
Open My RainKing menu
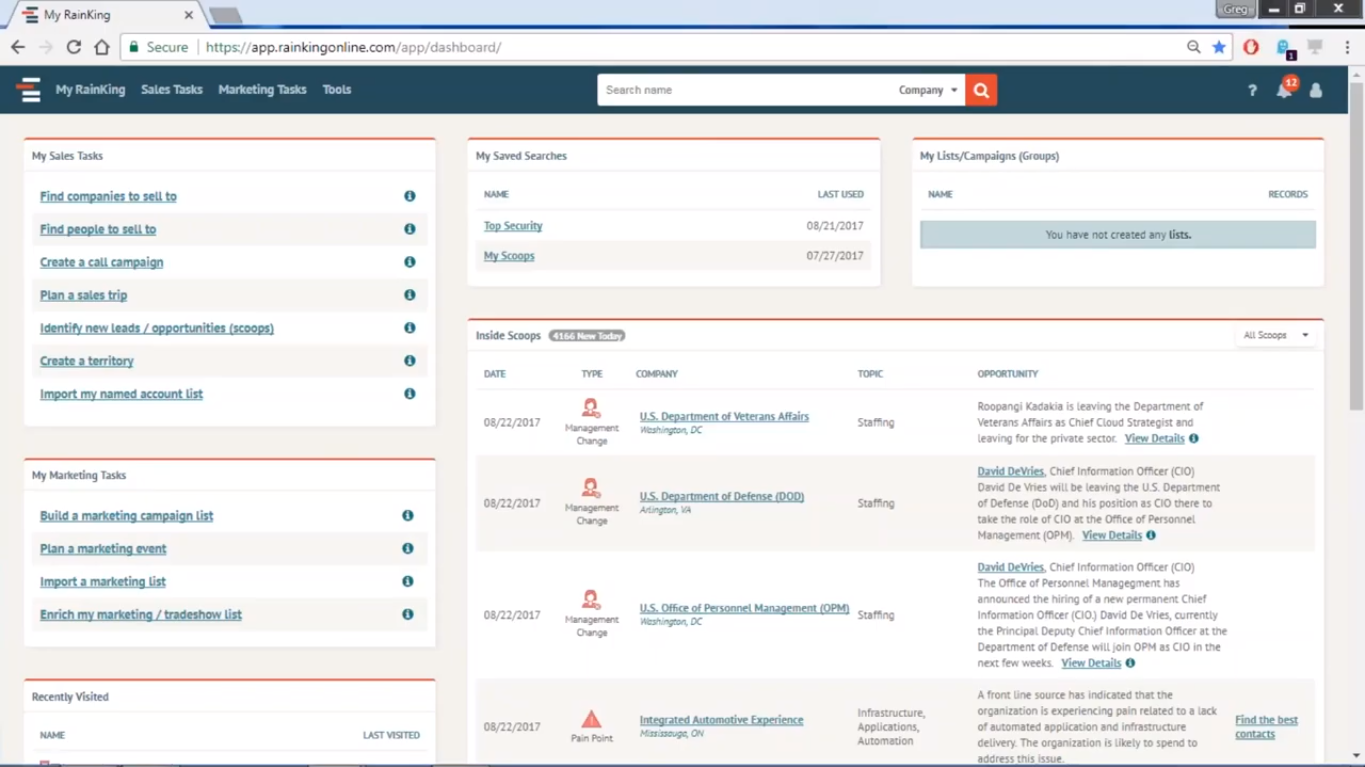90,90
